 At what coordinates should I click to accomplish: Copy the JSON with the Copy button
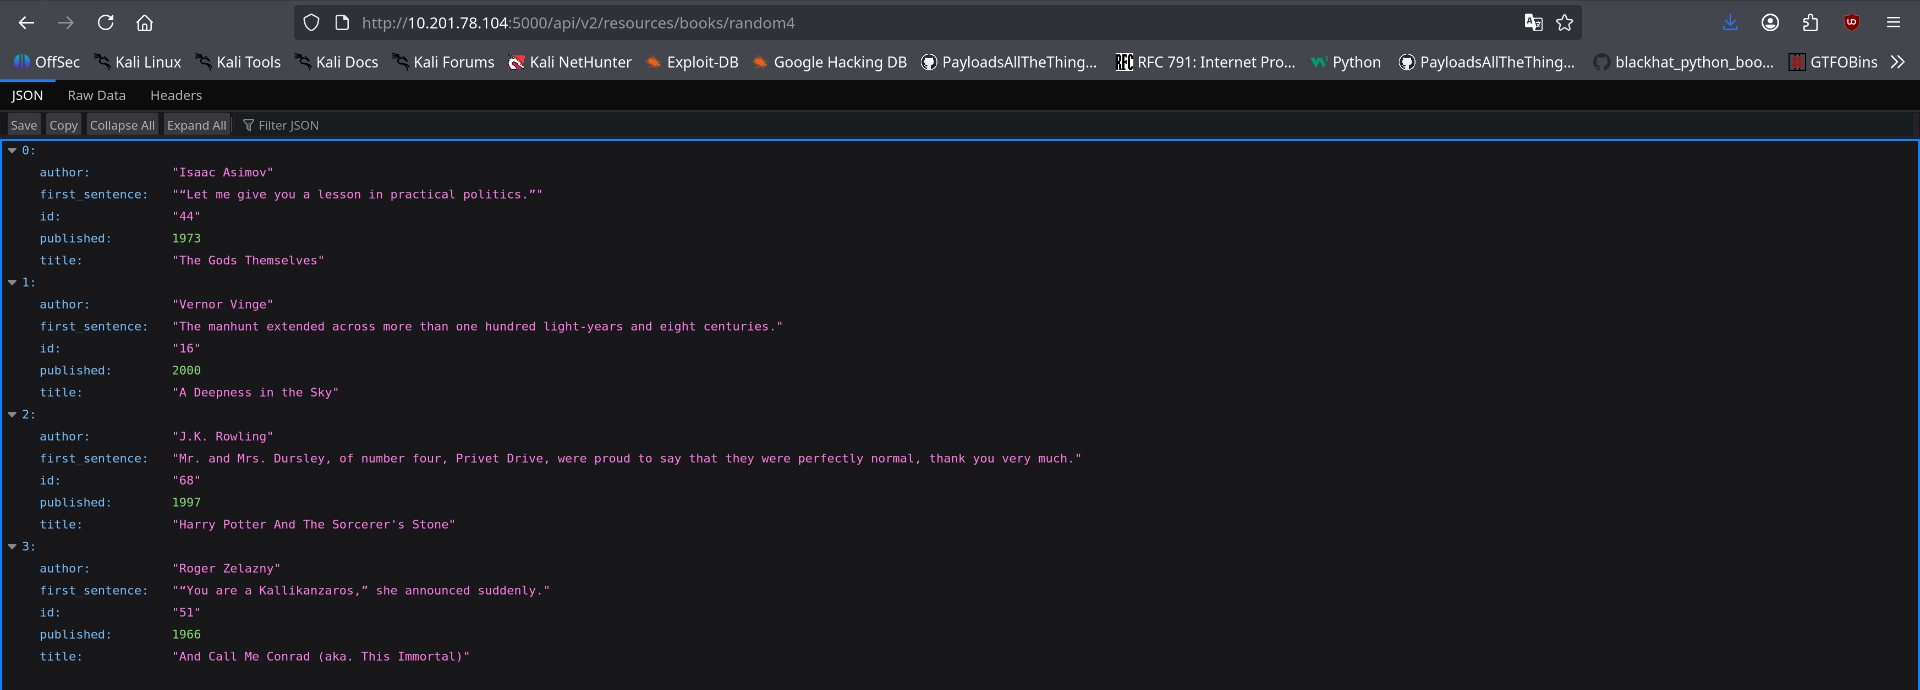coord(63,125)
